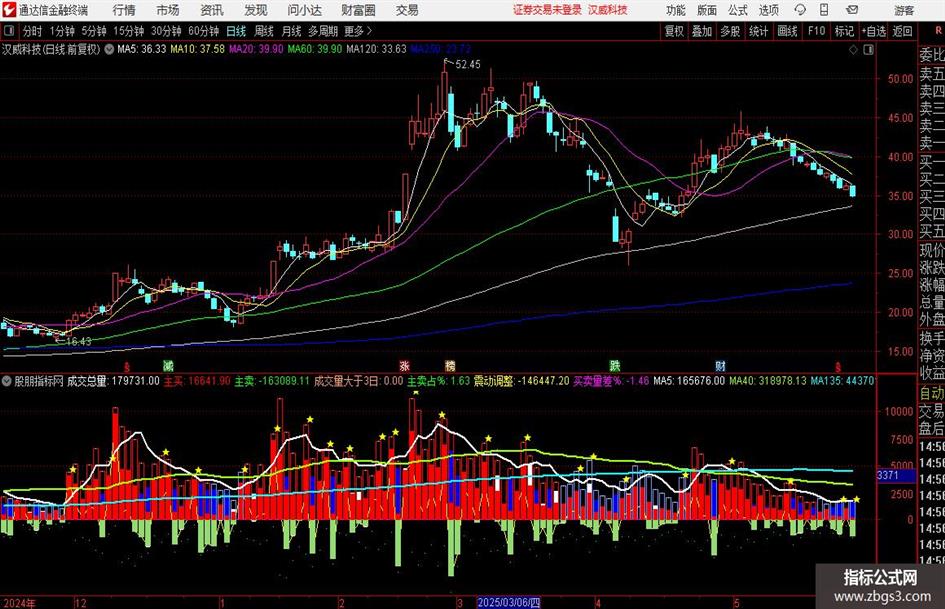Click the 52.45 high price label
This screenshot has height=609, width=945.
pyautogui.click(x=468, y=64)
